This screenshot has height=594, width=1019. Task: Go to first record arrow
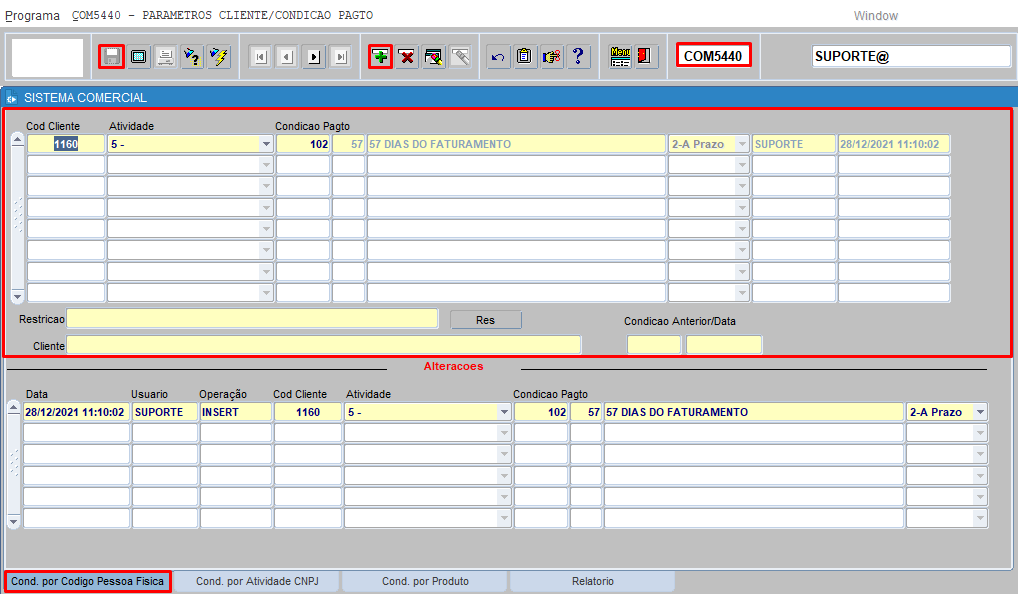point(261,57)
